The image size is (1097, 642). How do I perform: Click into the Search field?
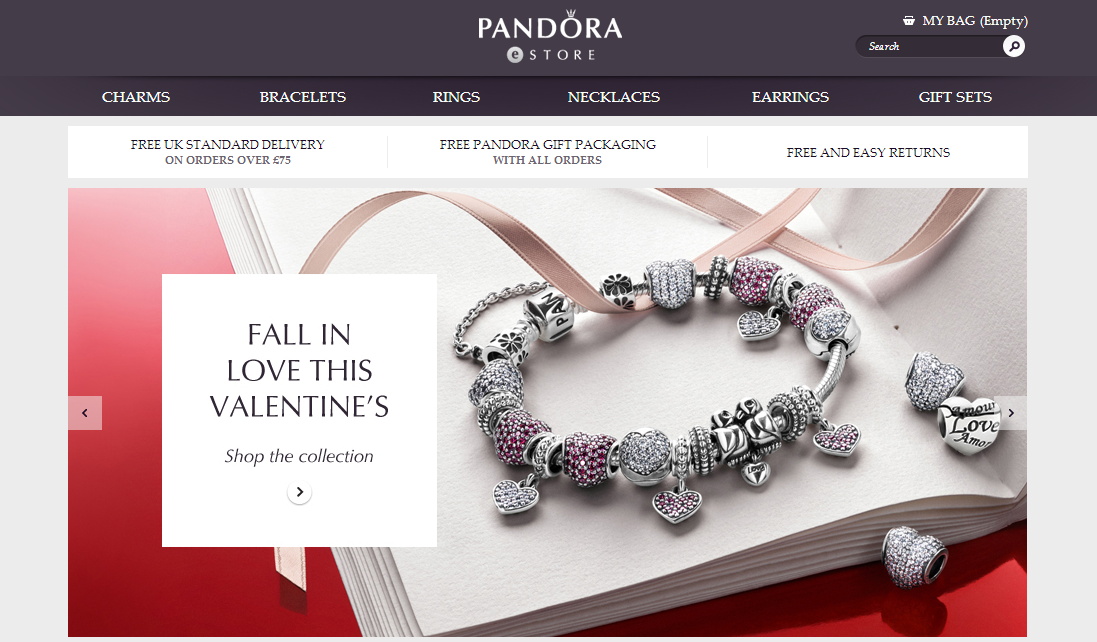pos(930,46)
